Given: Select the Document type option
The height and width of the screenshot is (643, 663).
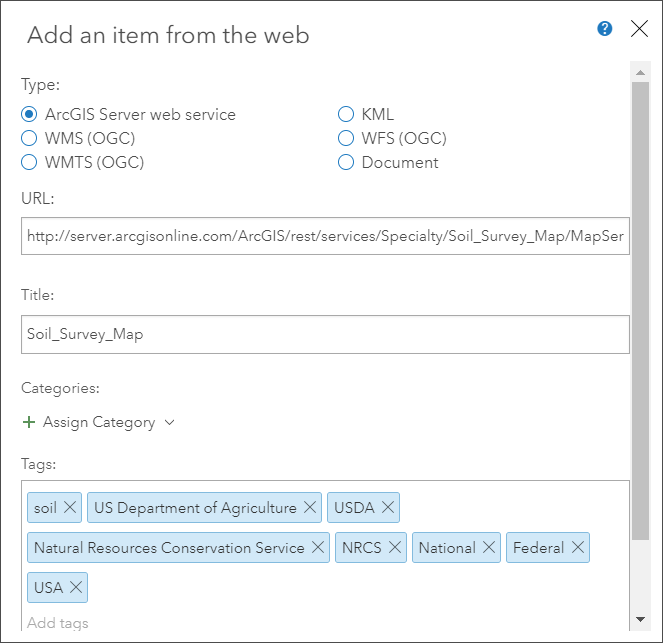Looking at the screenshot, I should [x=346, y=162].
